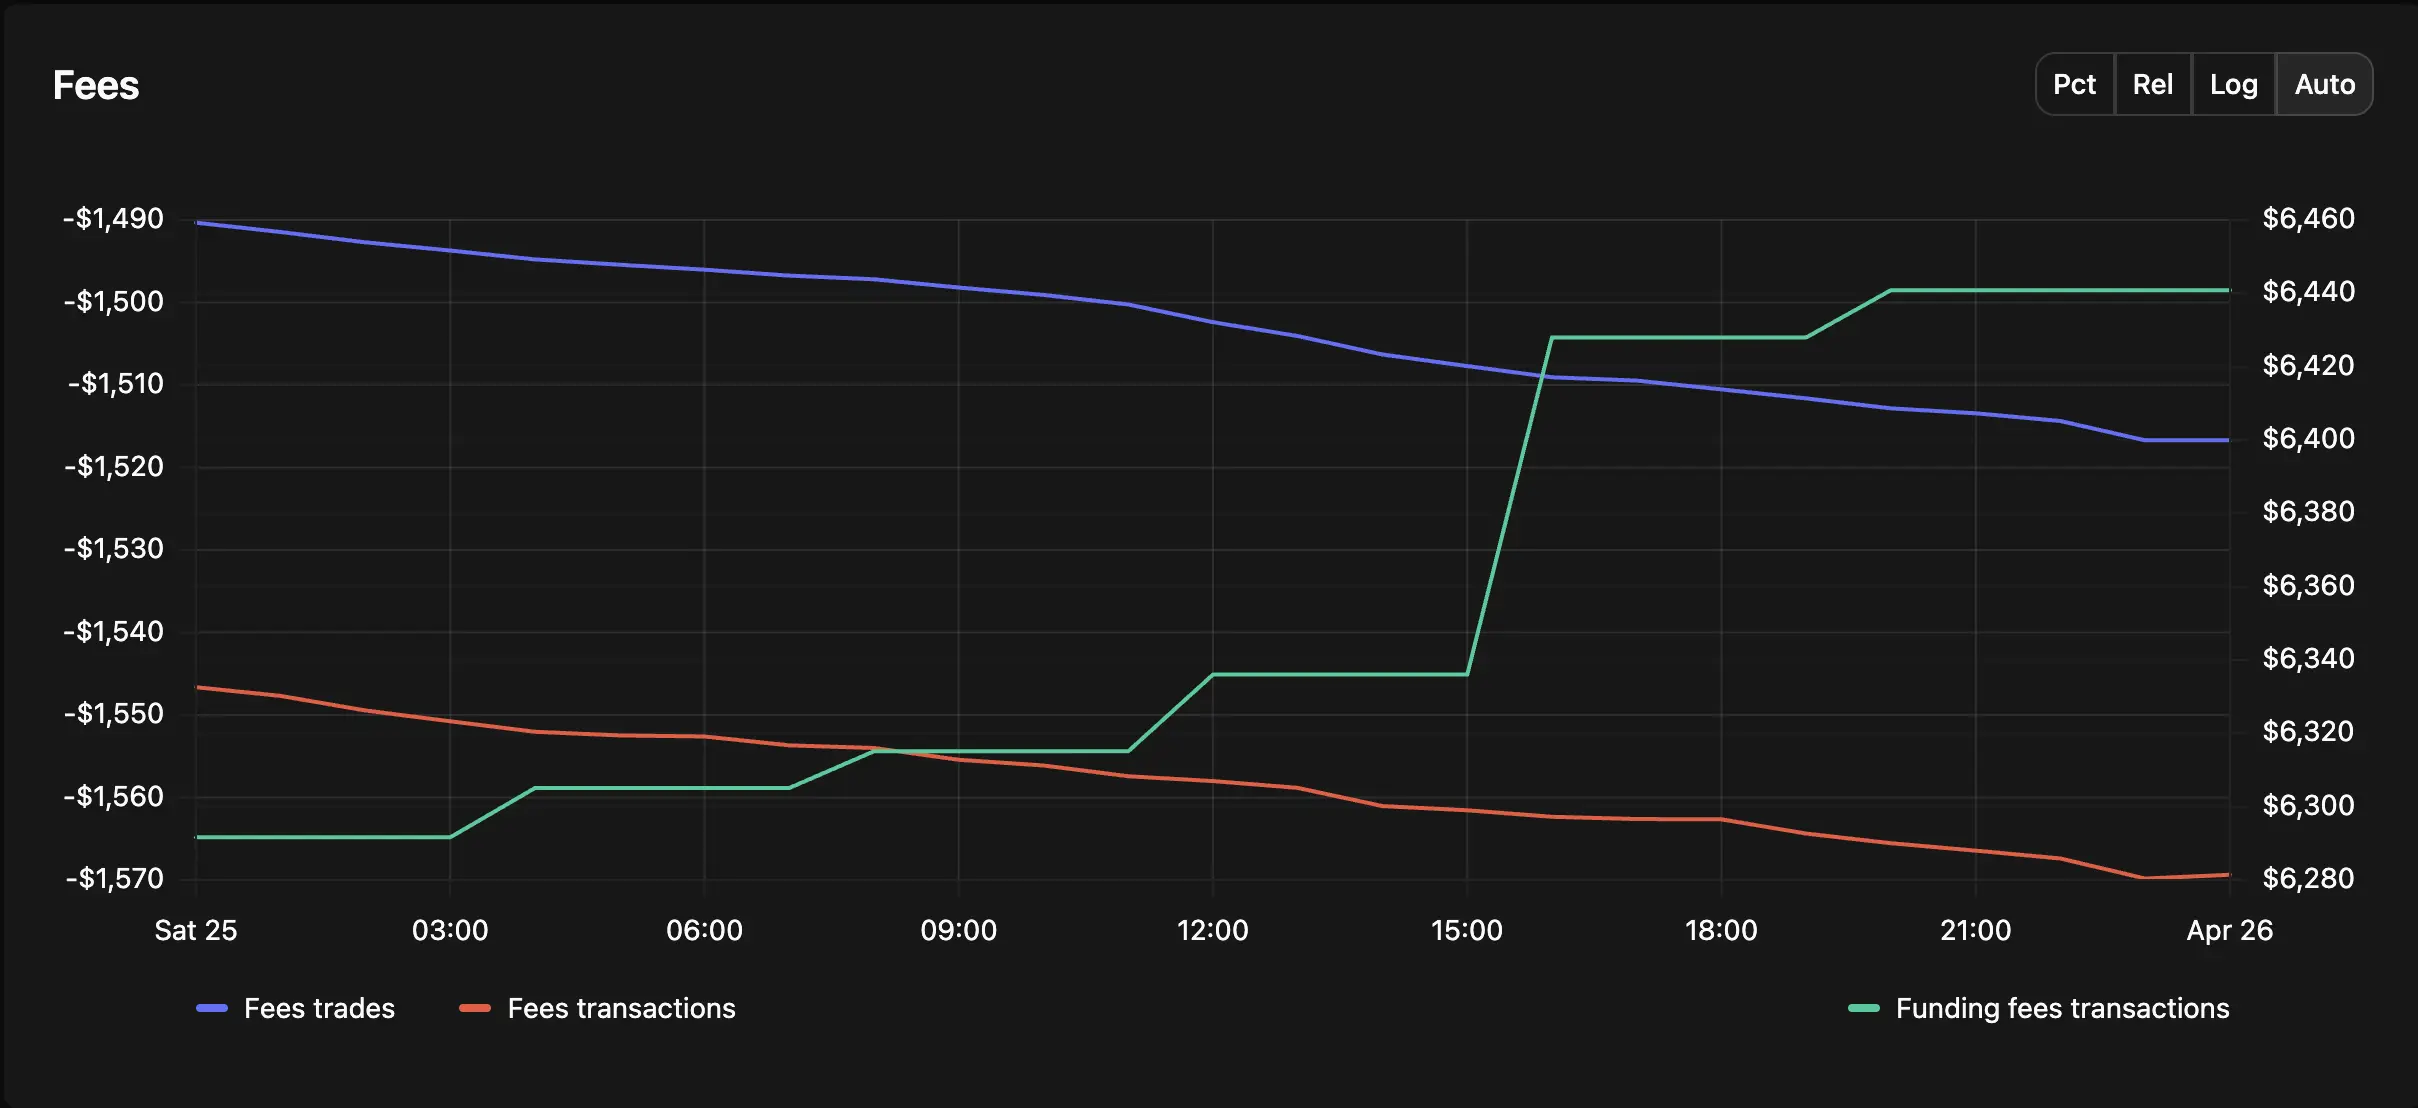Switch chart scale to Pct mode

(2075, 84)
